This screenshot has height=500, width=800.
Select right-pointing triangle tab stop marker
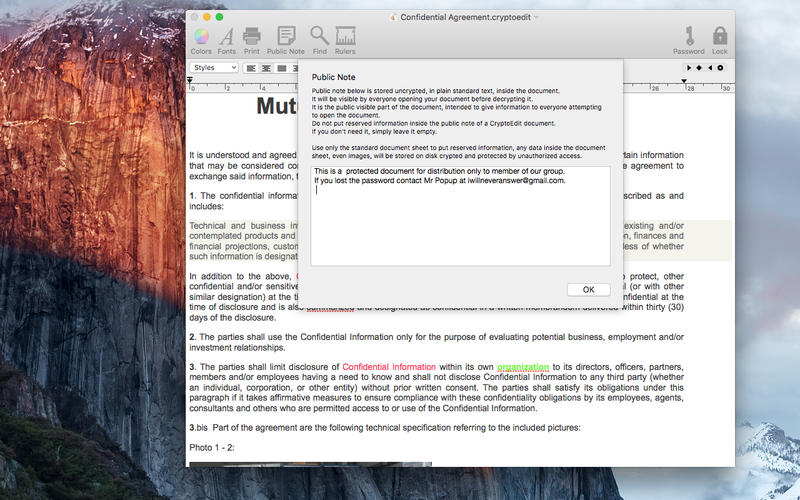[x=689, y=68]
